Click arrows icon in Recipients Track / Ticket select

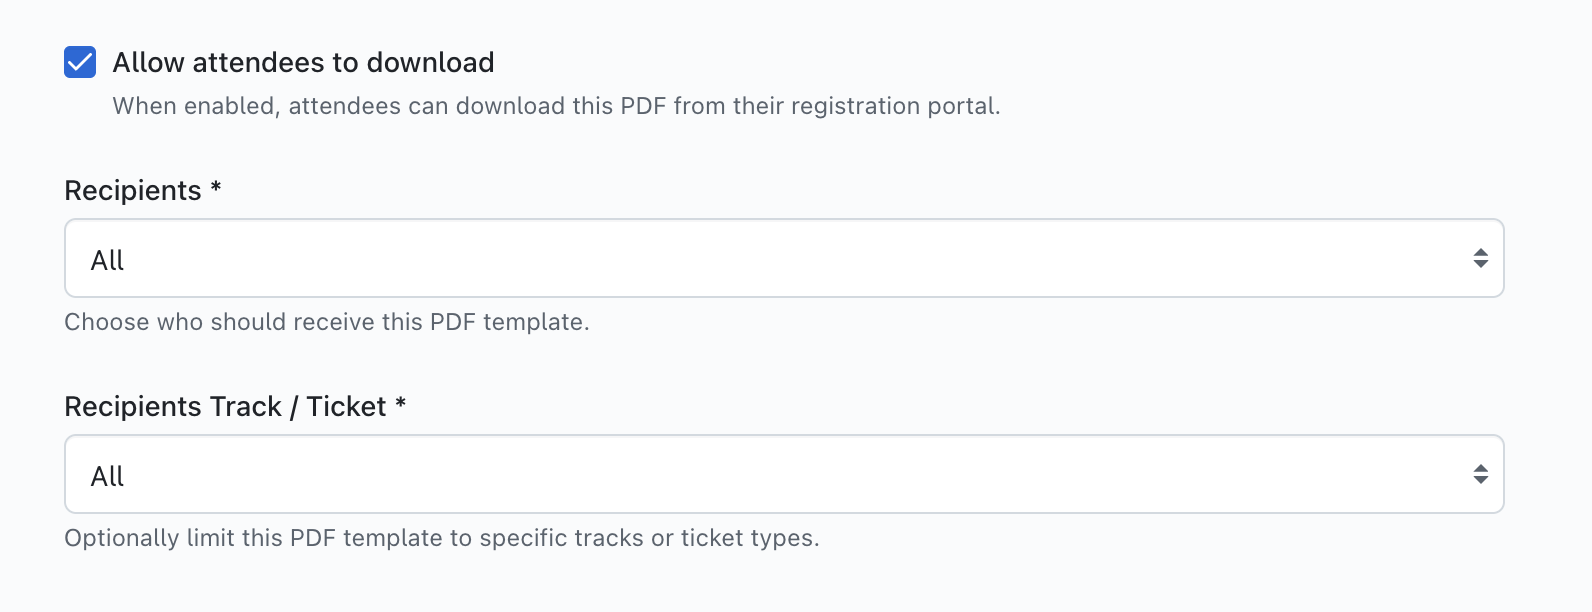pos(1480,474)
